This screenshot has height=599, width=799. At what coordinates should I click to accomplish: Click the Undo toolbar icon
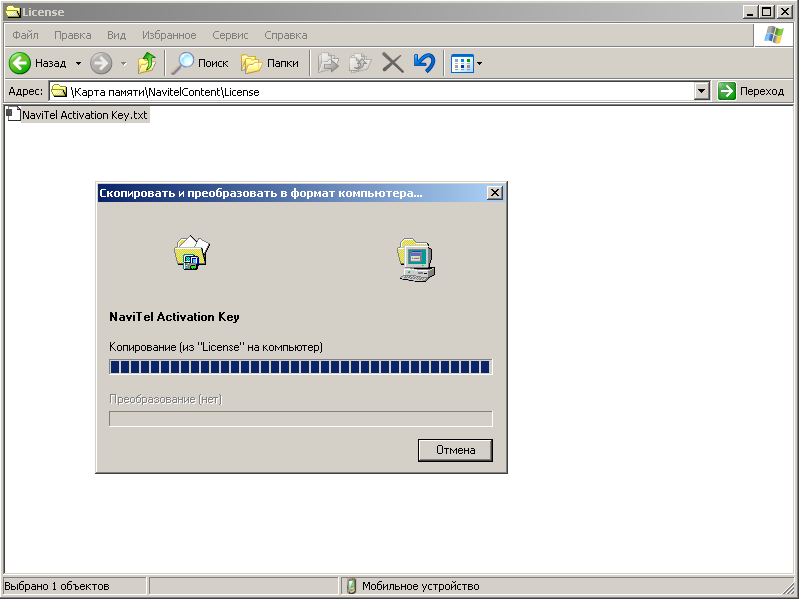(424, 63)
